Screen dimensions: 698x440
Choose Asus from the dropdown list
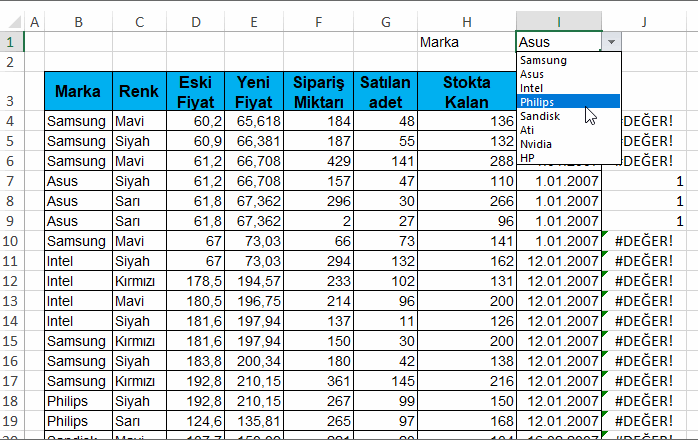coord(568,74)
